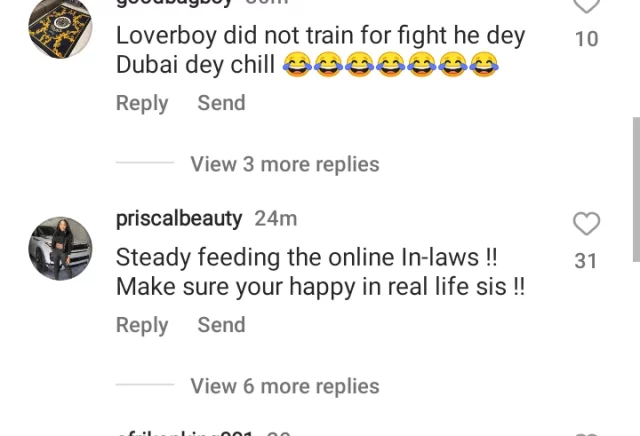The image size is (640, 436).
Task: Open the priscalbeauty username link
Action: pyautogui.click(x=179, y=219)
